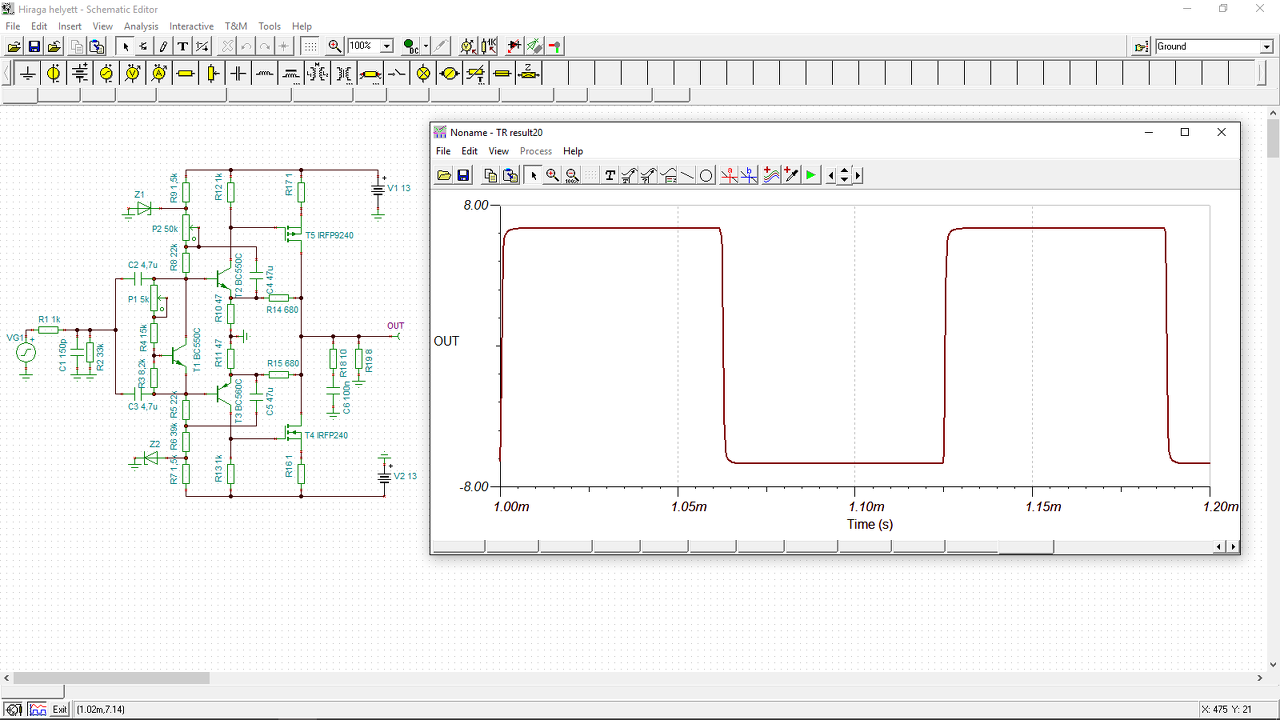The height and width of the screenshot is (720, 1280).
Task: Click the Ground component icon
Action: pos(28,73)
